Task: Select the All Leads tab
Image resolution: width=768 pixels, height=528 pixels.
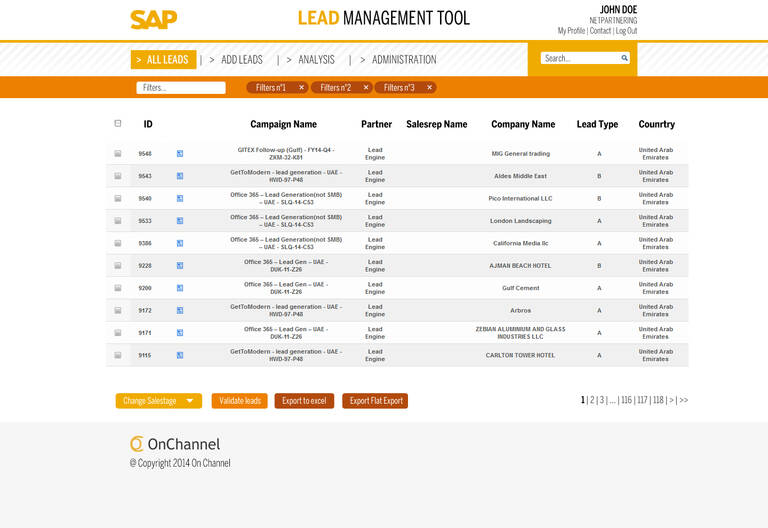Action: (x=163, y=60)
